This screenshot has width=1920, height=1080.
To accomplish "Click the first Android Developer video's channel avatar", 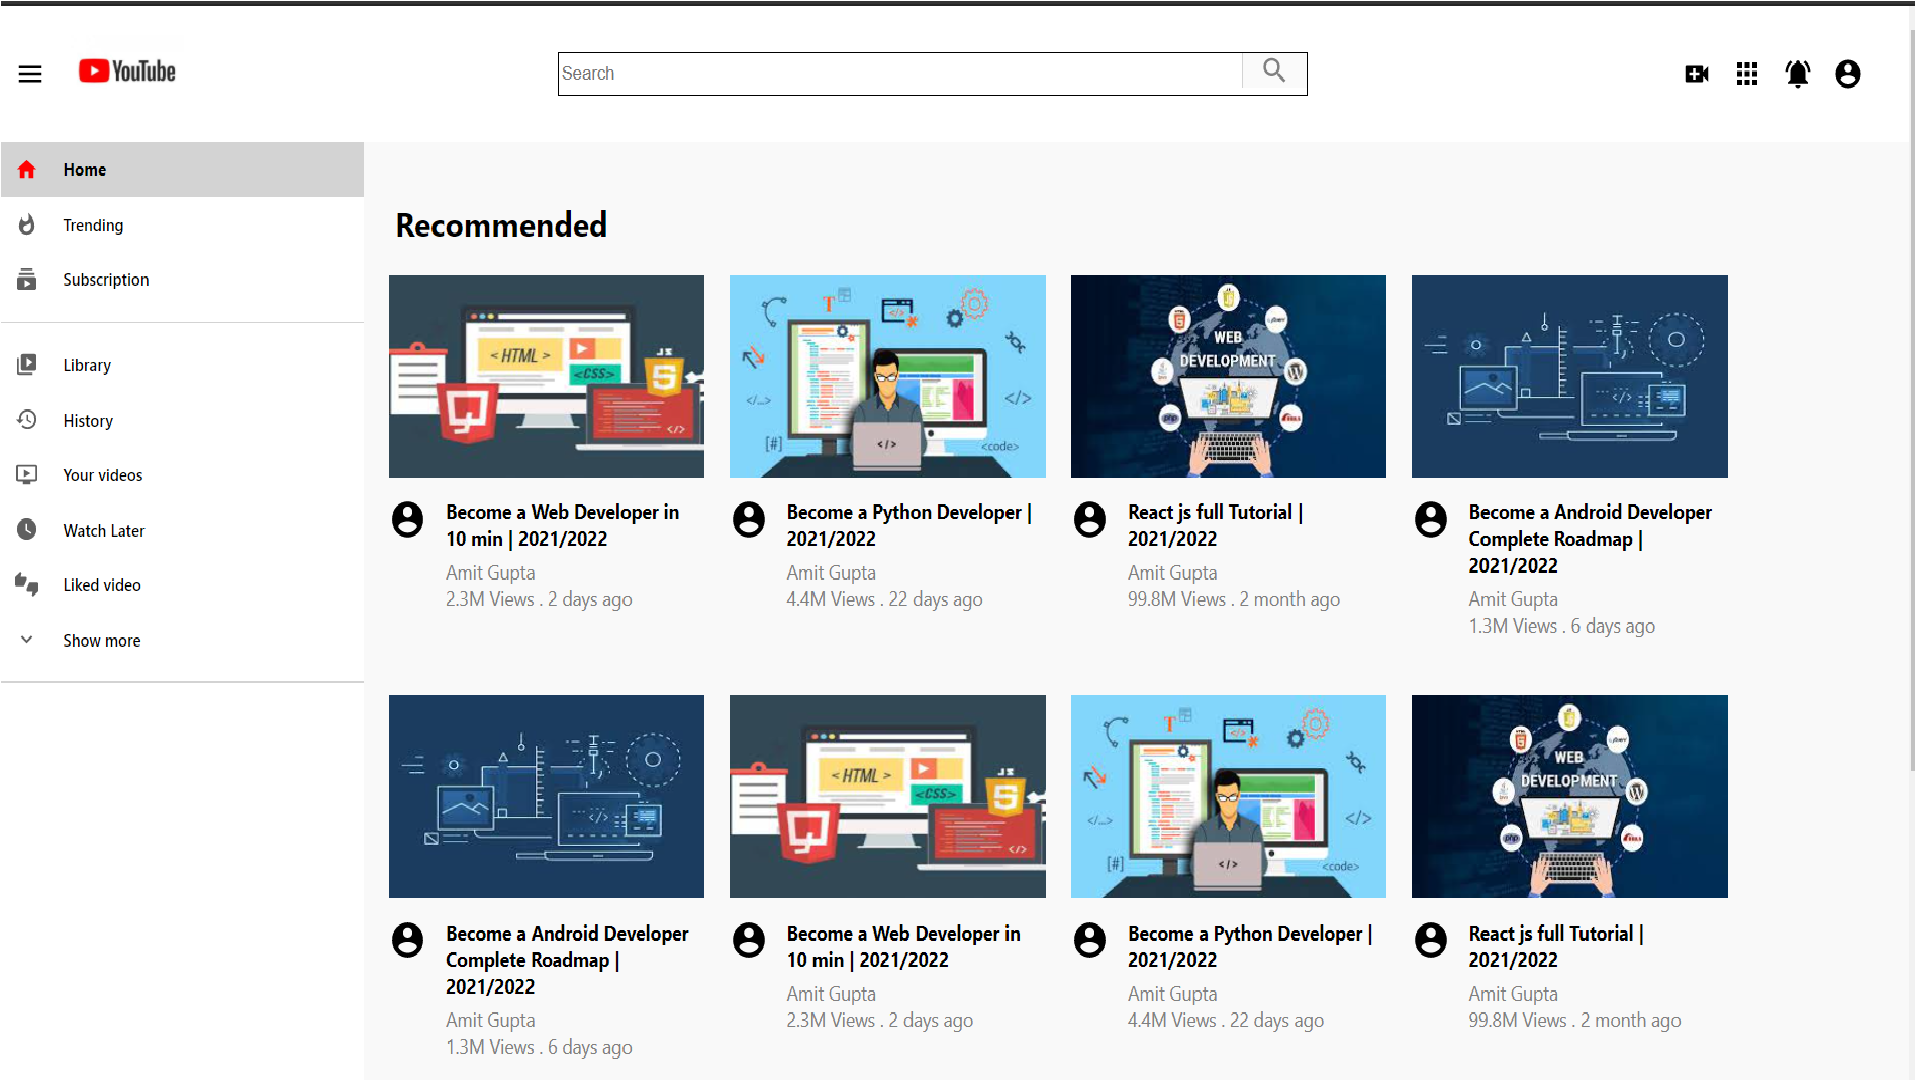I will pyautogui.click(x=1430, y=520).
